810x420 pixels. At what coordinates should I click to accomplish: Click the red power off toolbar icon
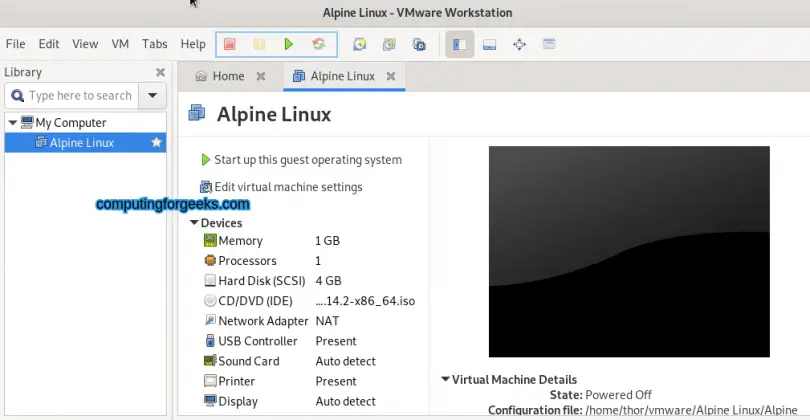pos(230,44)
